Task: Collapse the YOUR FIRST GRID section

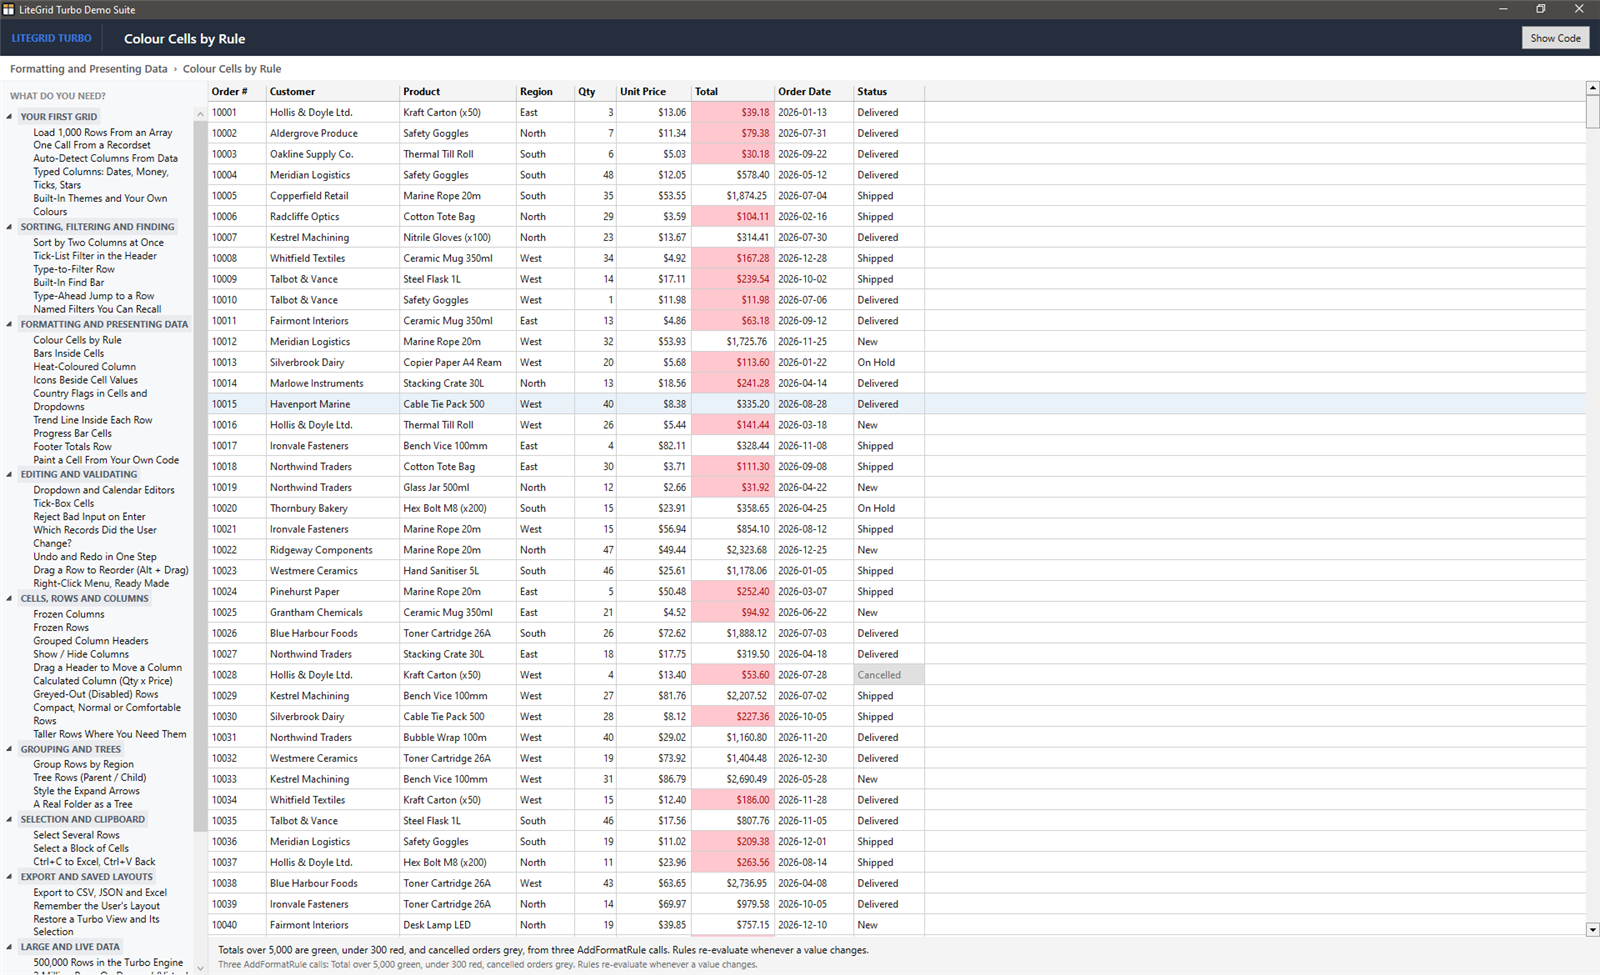Action: click(x=9, y=117)
